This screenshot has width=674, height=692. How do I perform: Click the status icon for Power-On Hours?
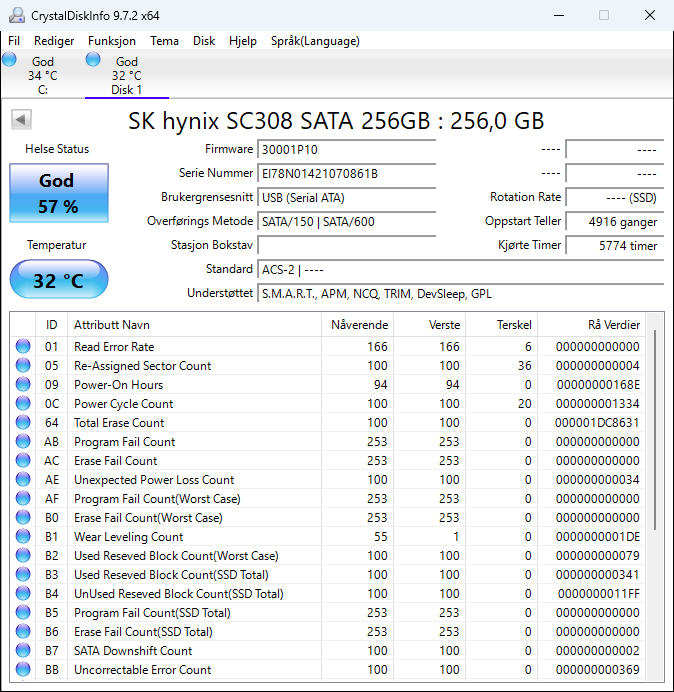click(23, 384)
